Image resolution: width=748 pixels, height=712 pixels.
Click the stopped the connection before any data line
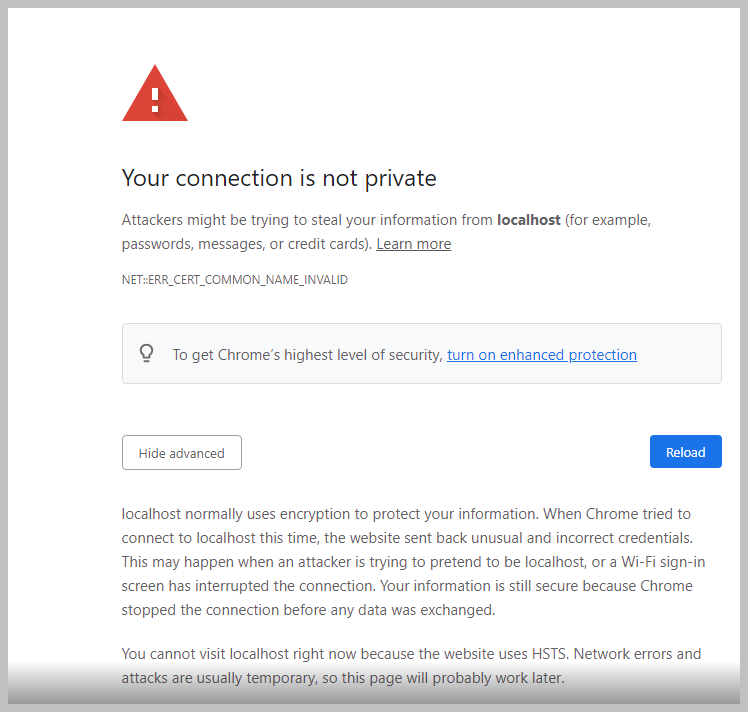308,610
